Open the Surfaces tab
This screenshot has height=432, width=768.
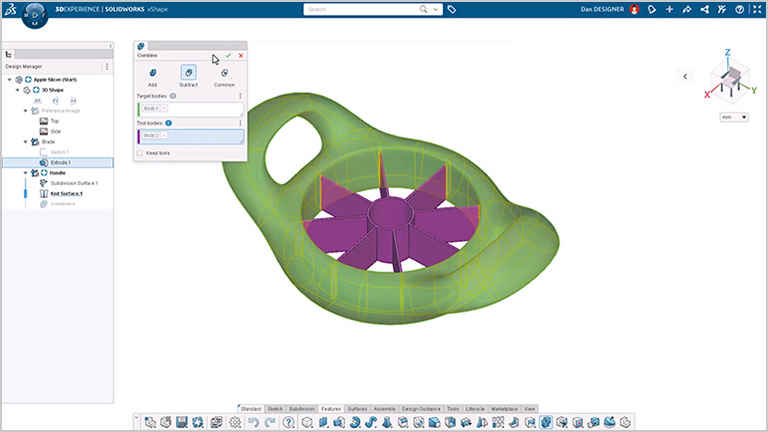(357, 409)
